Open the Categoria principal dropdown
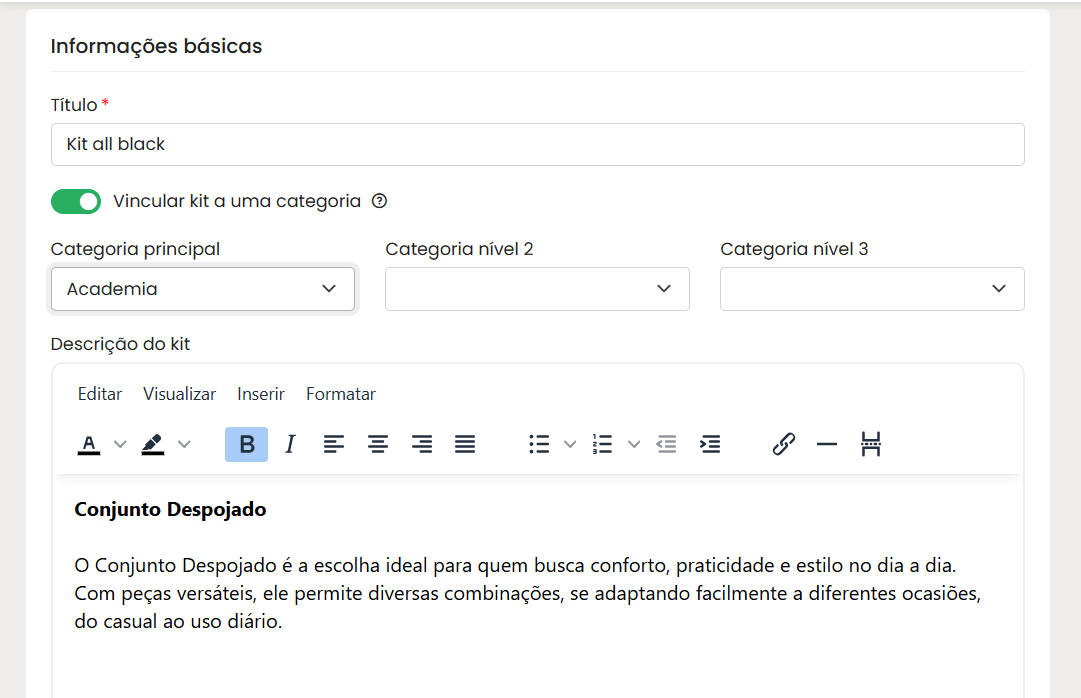Viewport: 1081px width, 698px height. pyautogui.click(x=203, y=289)
